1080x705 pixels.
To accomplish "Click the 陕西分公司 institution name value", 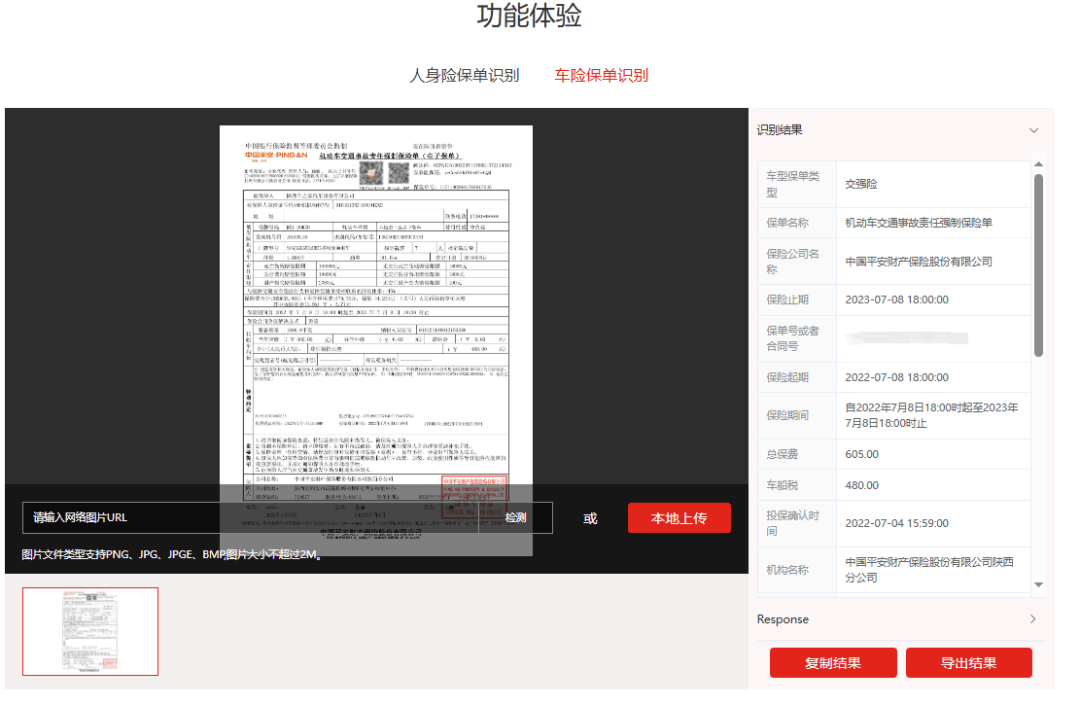I will [929, 570].
